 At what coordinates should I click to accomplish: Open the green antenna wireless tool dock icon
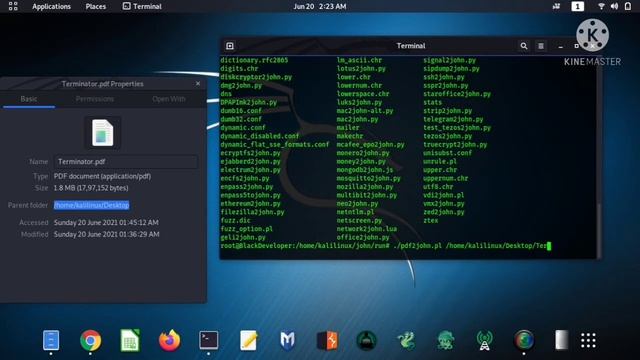click(x=484, y=340)
